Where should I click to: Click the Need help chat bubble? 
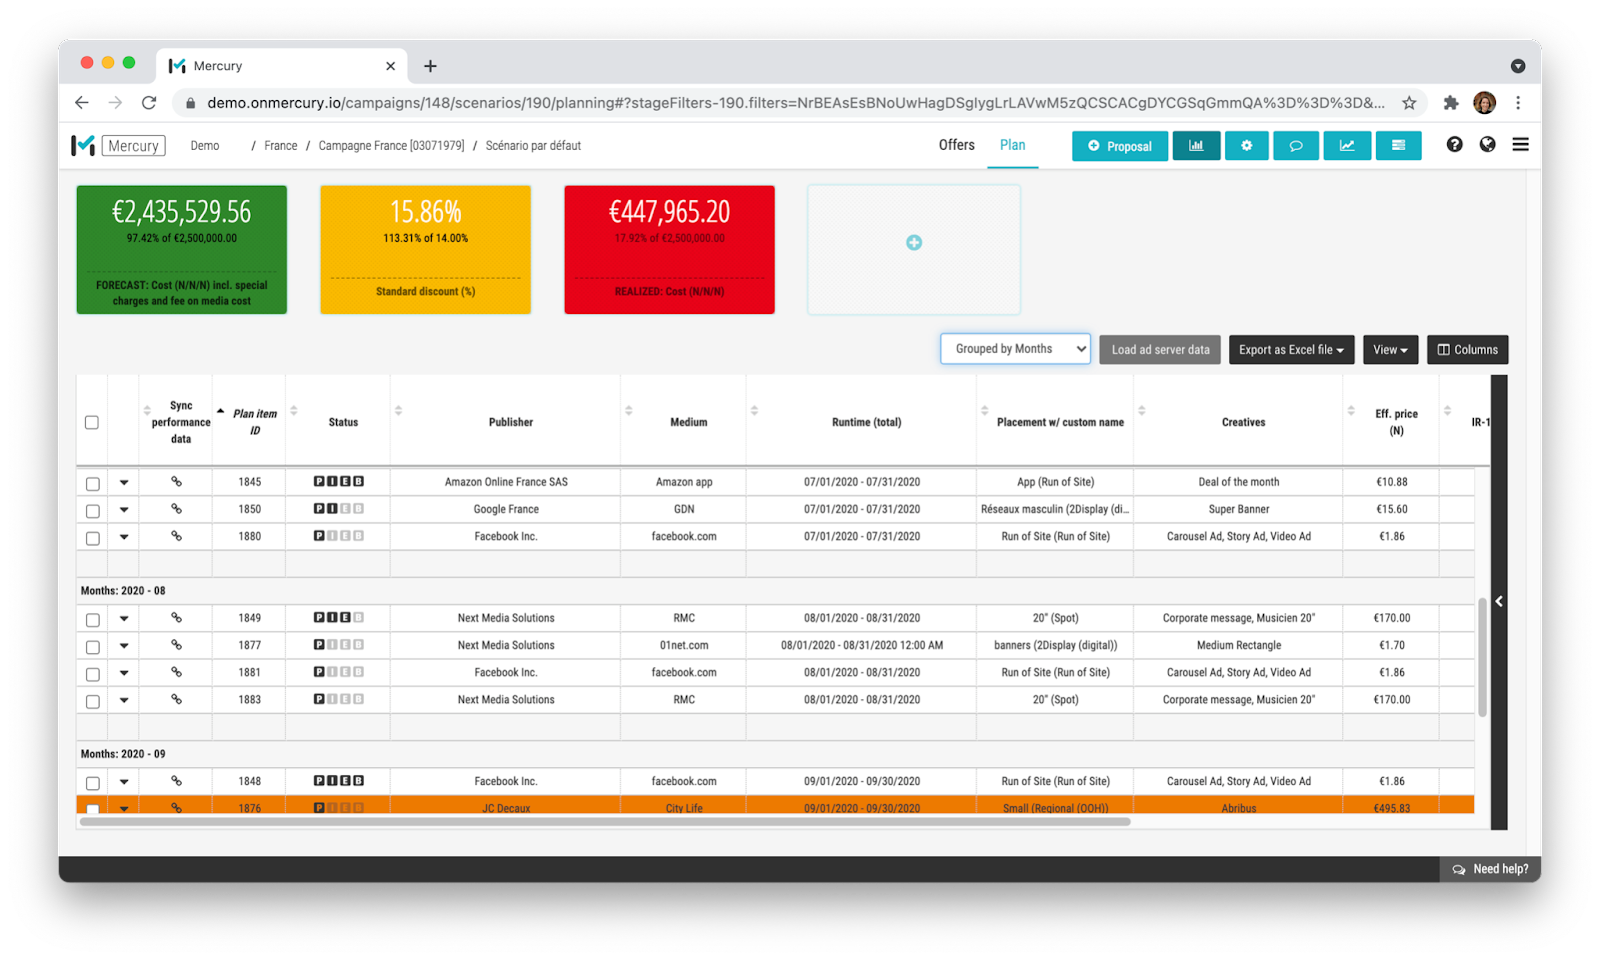[1489, 869]
